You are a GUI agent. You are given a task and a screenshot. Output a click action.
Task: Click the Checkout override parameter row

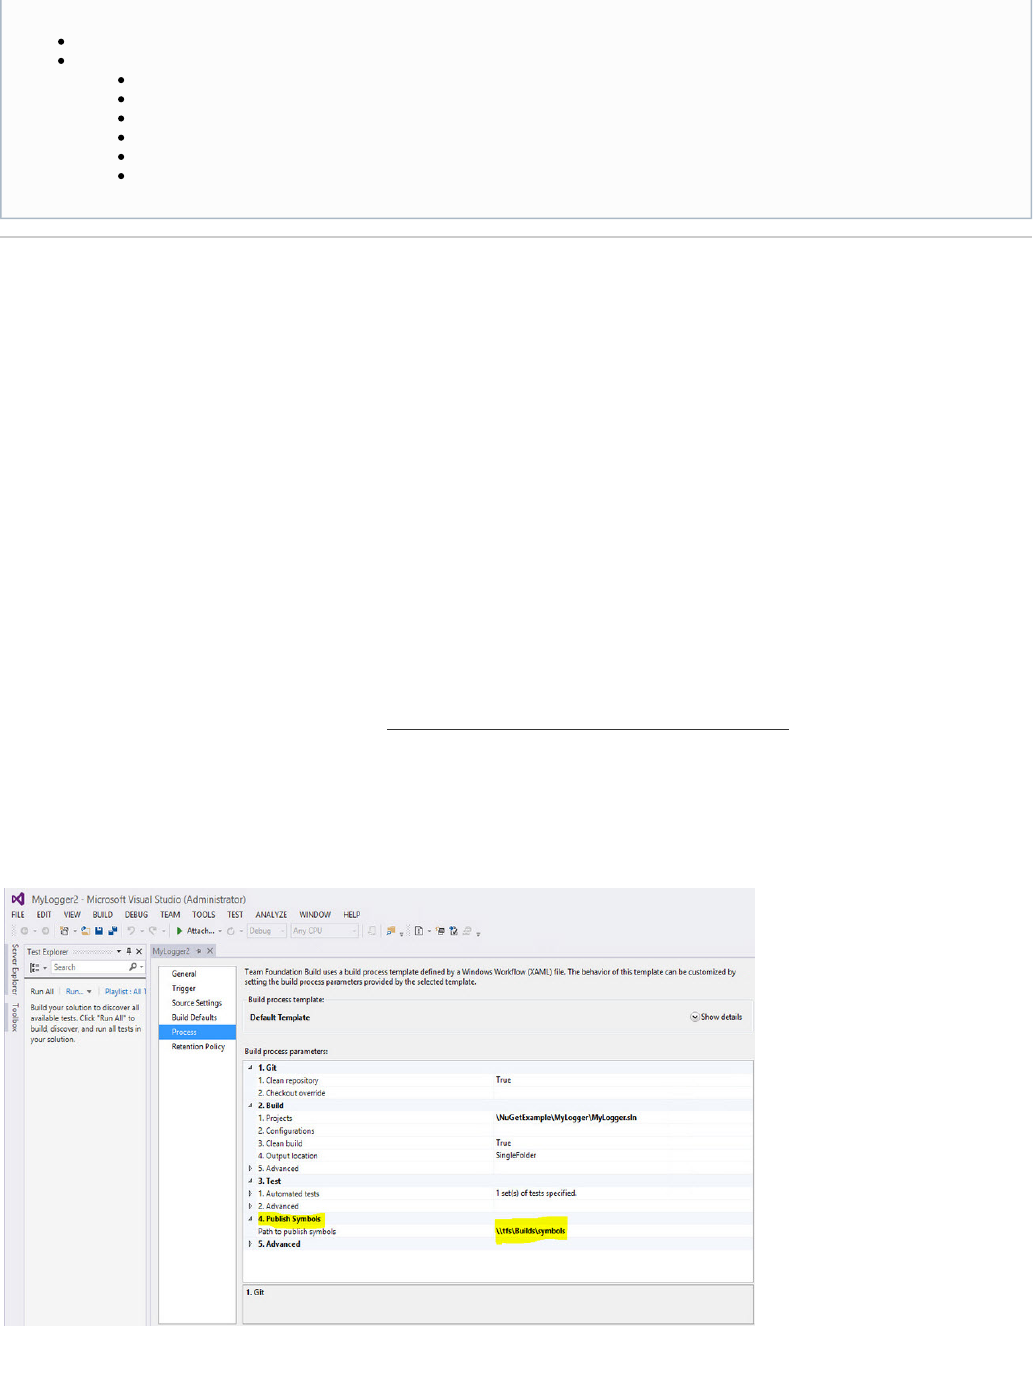coord(498,1093)
